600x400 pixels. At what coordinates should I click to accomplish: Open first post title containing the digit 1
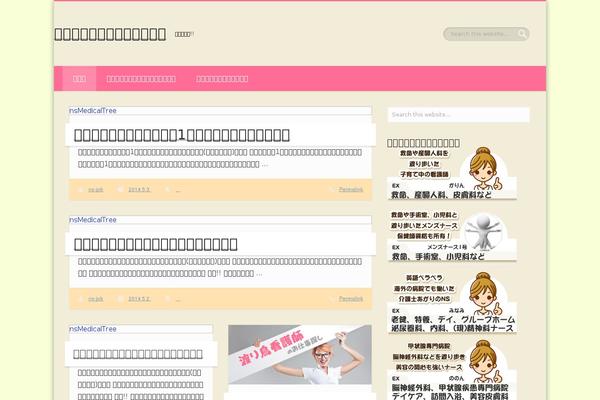[181, 135]
